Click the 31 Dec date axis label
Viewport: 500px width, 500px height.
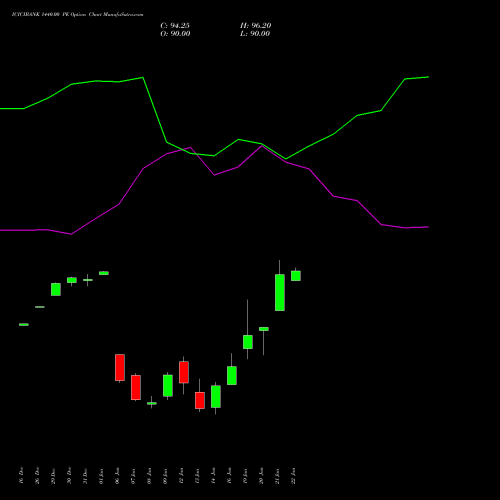[x=85, y=476]
